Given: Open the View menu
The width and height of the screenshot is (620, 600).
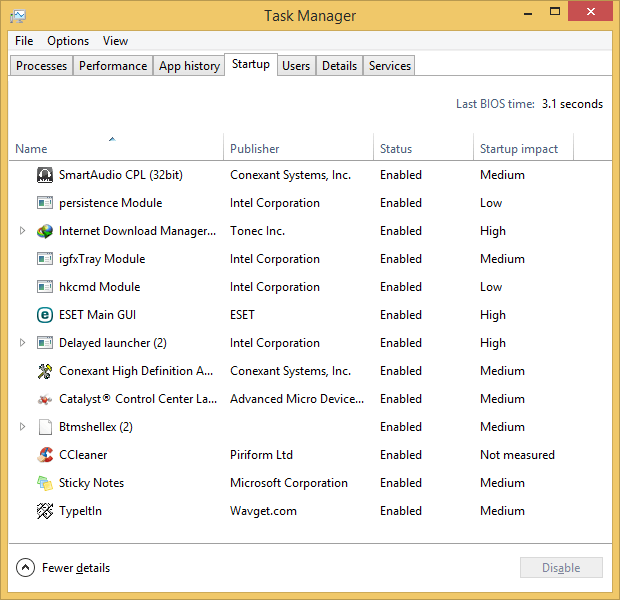Looking at the screenshot, I should pos(115,41).
